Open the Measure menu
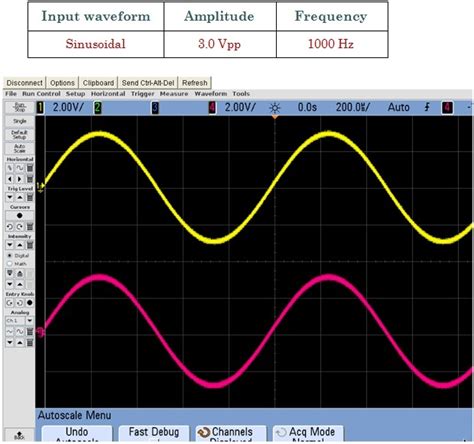The height and width of the screenshot is (444, 474). (174, 94)
